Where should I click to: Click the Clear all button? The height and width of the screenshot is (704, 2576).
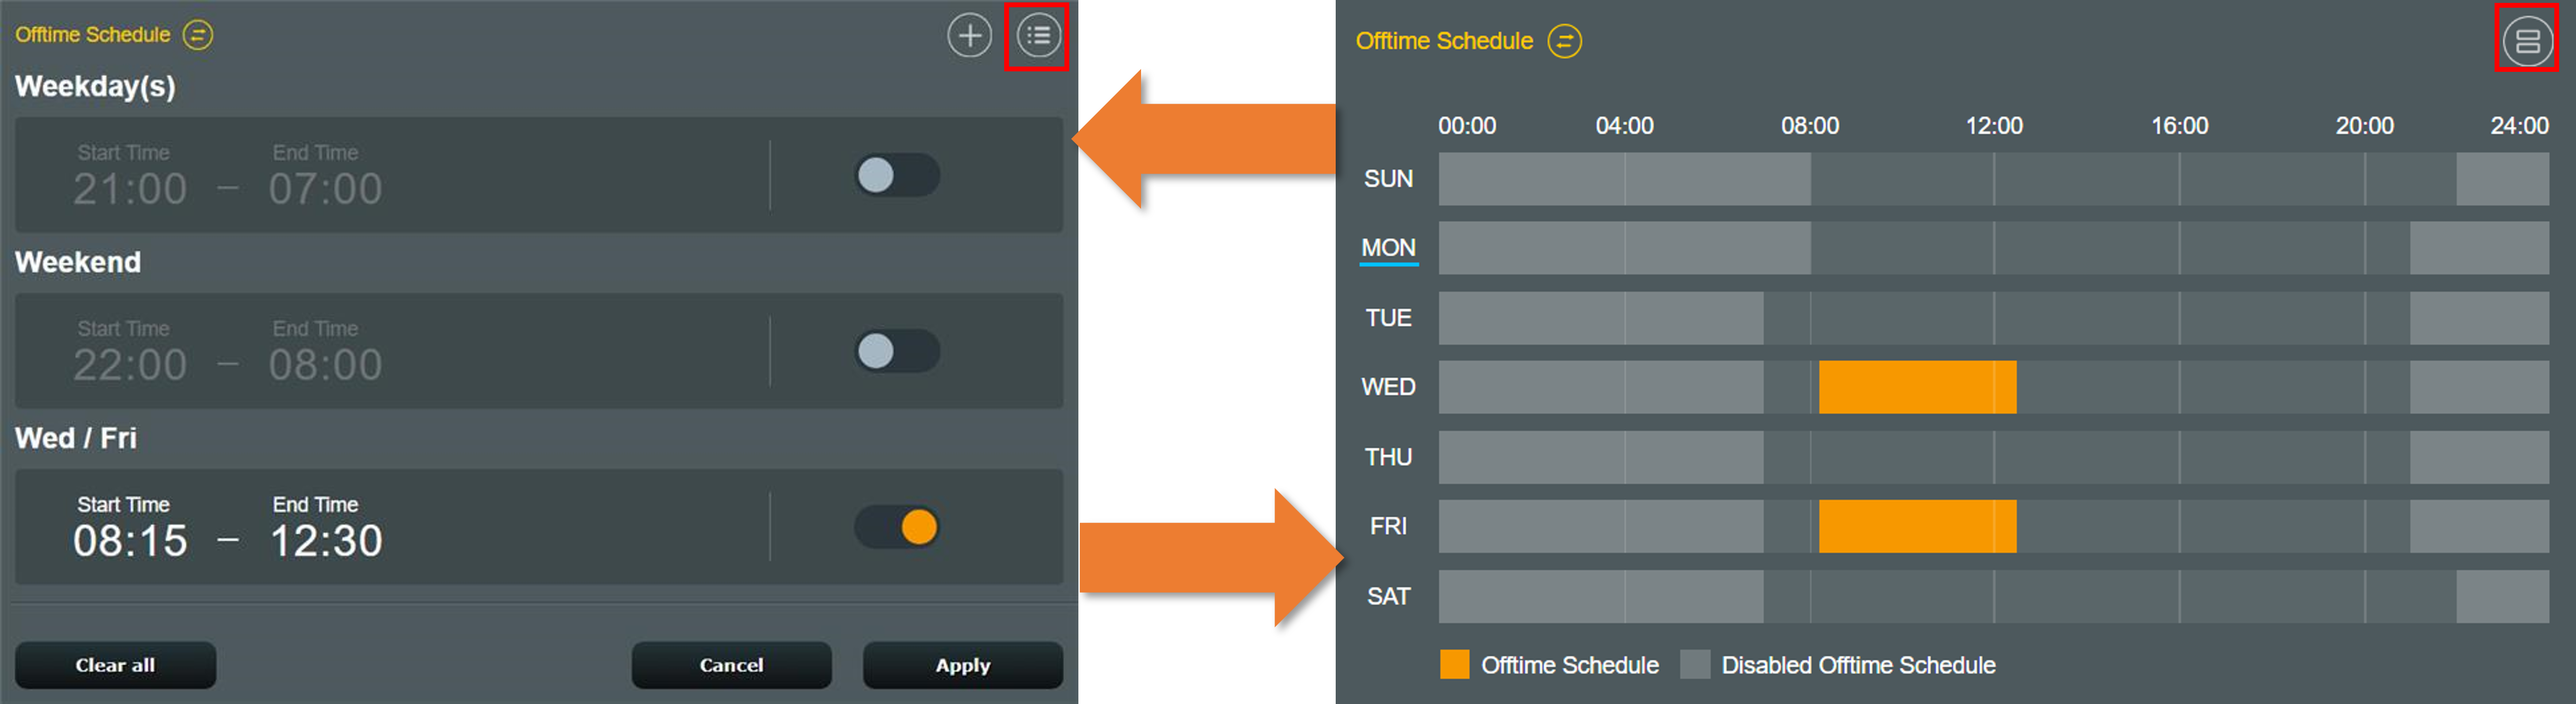(x=115, y=665)
